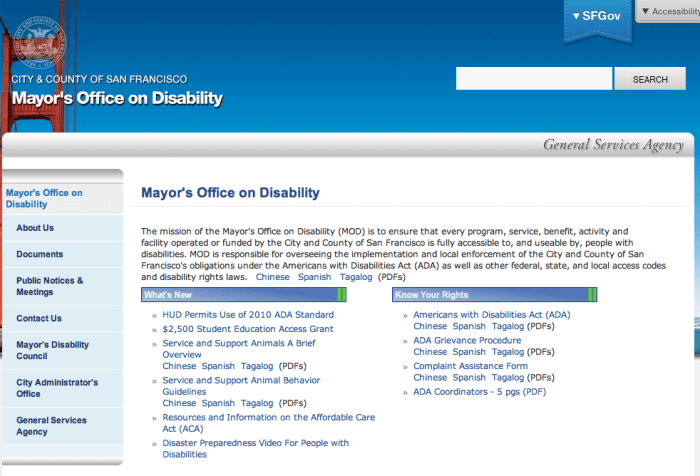Open ADA Grievance Procedure link
Viewport: 700px width, 476px height.
tap(467, 340)
